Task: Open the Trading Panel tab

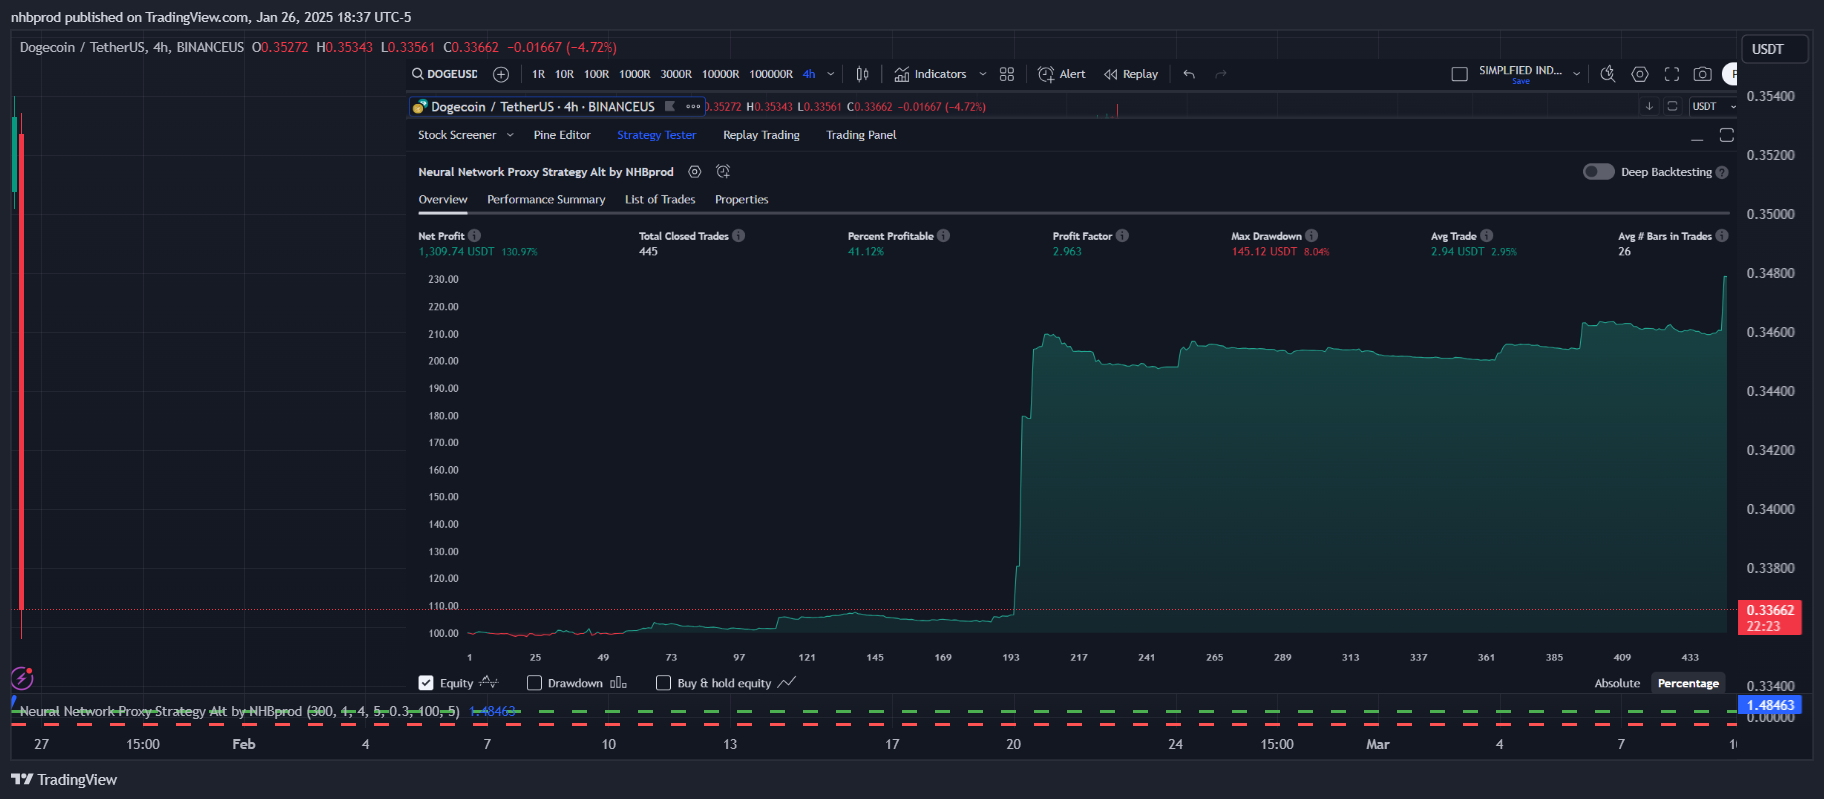Action: pos(861,135)
